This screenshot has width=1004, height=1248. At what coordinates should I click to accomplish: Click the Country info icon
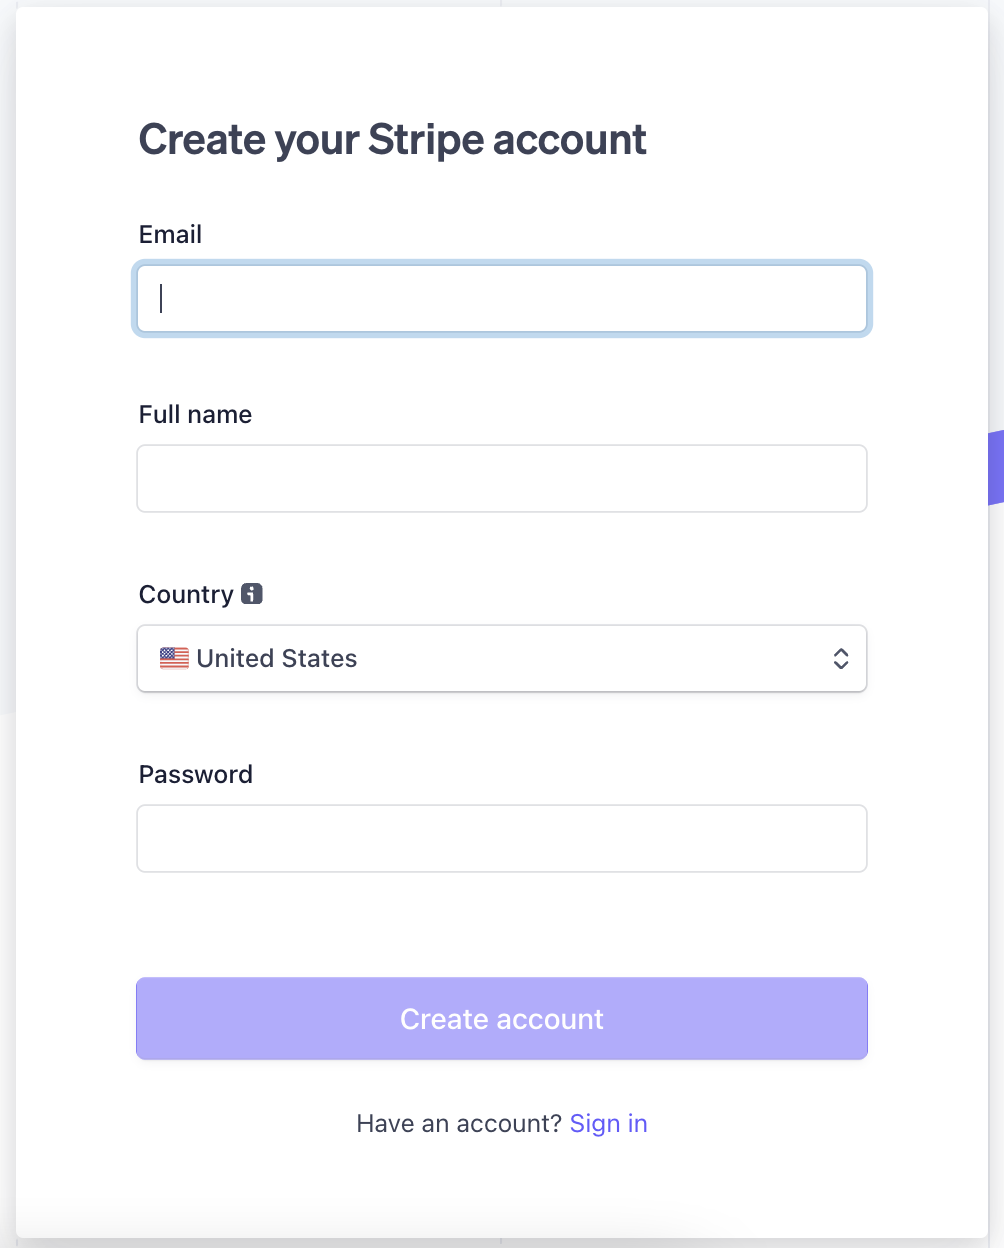click(252, 593)
